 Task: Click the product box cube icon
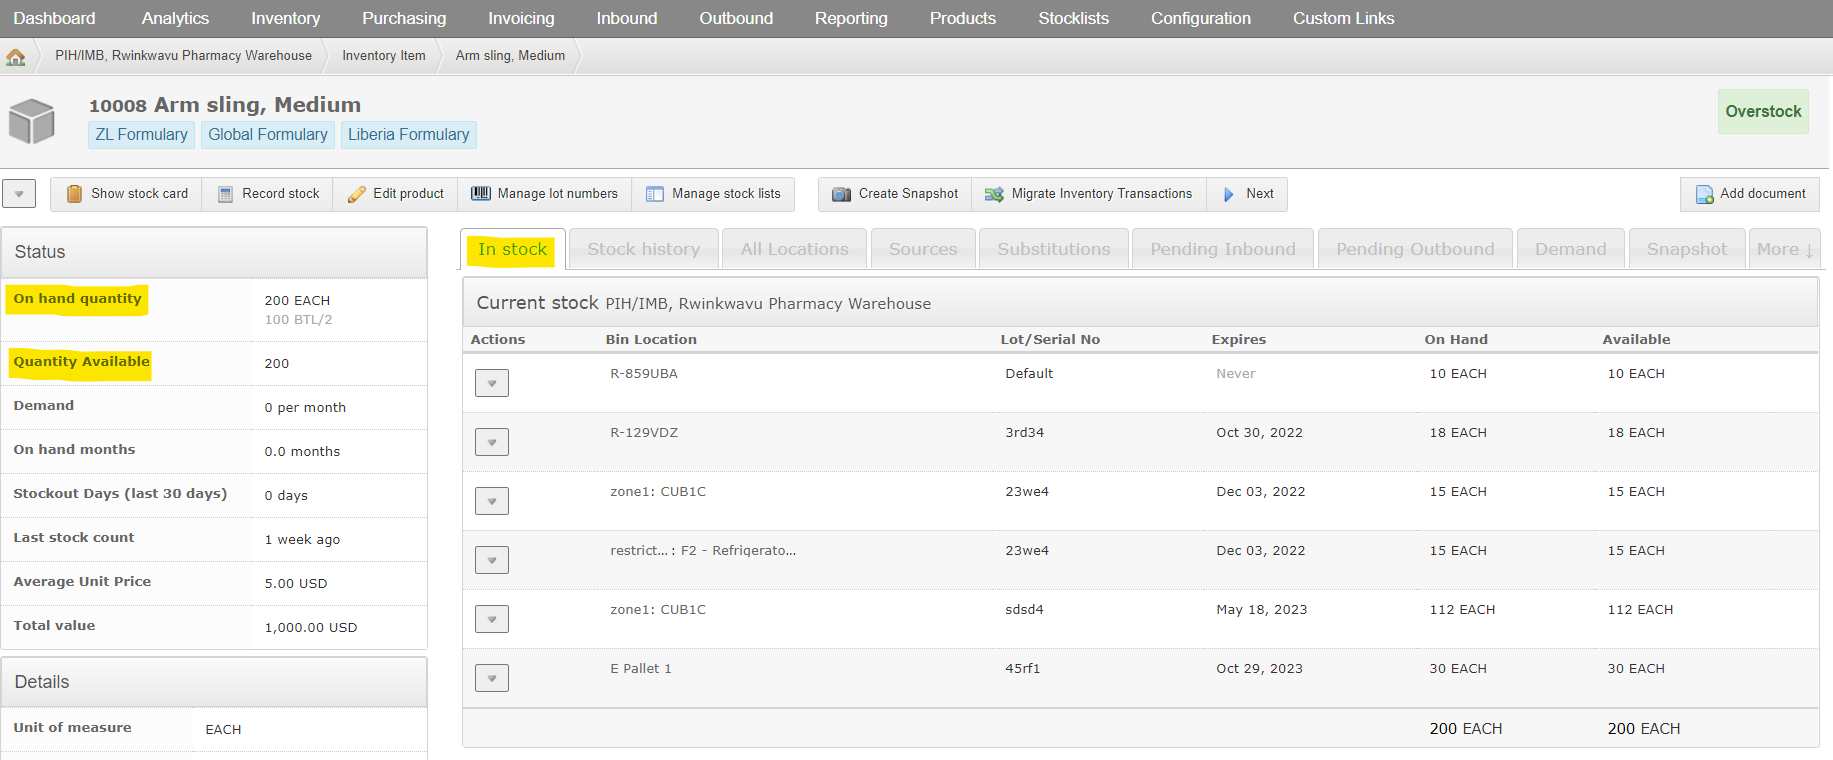(32, 121)
